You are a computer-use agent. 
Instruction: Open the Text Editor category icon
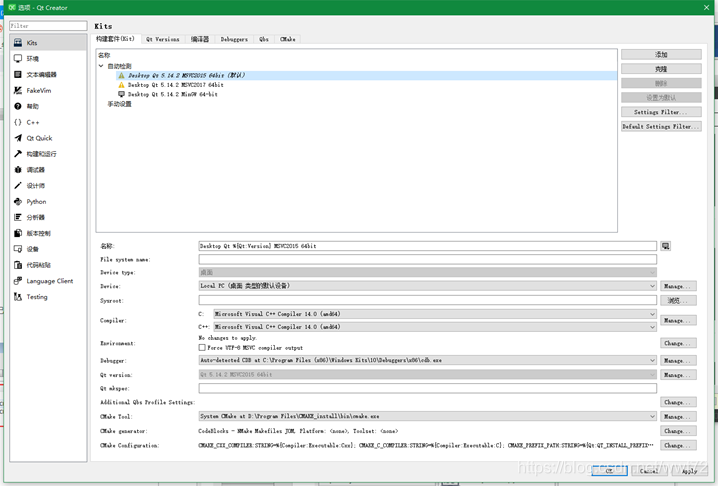[x=18, y=74]
